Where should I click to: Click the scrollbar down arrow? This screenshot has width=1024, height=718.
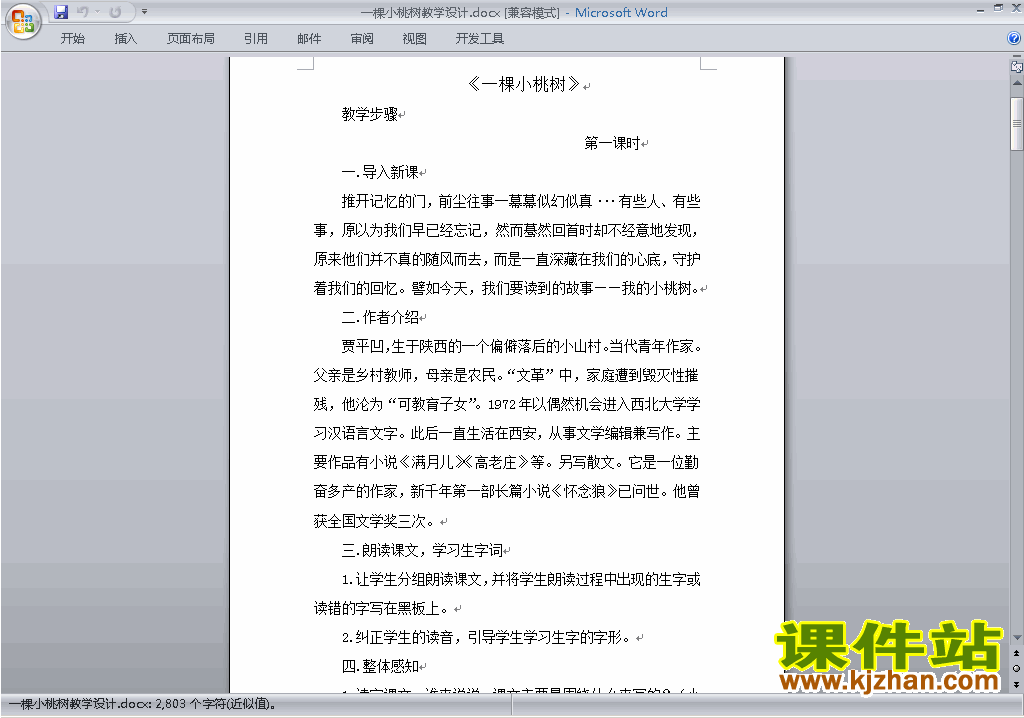[x=1017, y=638]
